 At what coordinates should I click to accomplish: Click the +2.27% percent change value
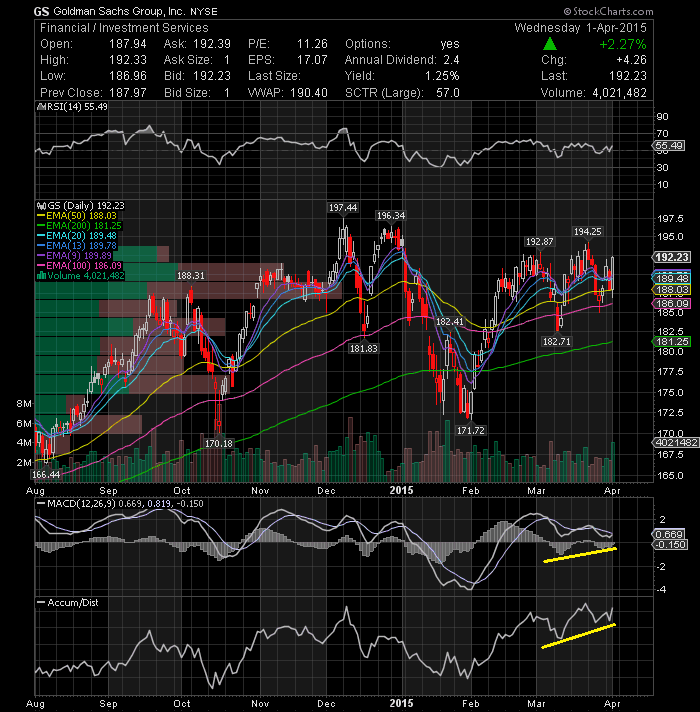tap(622, 44)
